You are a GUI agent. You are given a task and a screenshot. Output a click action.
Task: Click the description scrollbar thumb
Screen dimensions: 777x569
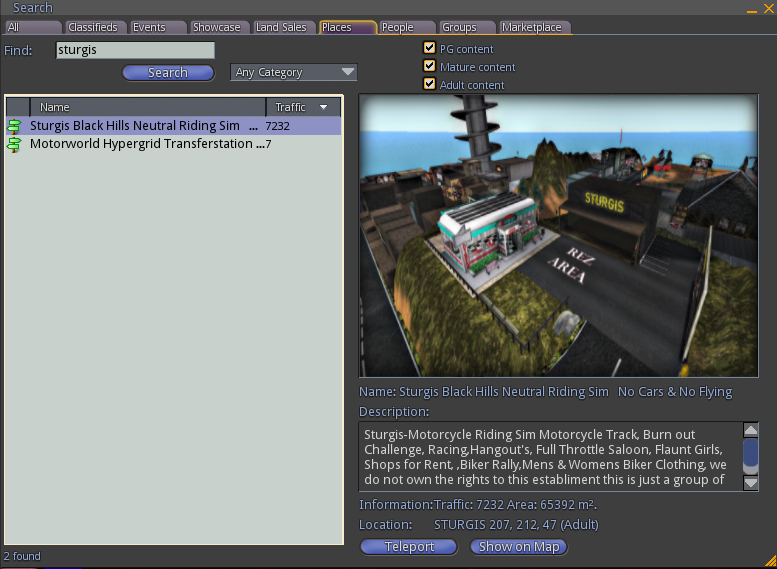tap(751, 453)
